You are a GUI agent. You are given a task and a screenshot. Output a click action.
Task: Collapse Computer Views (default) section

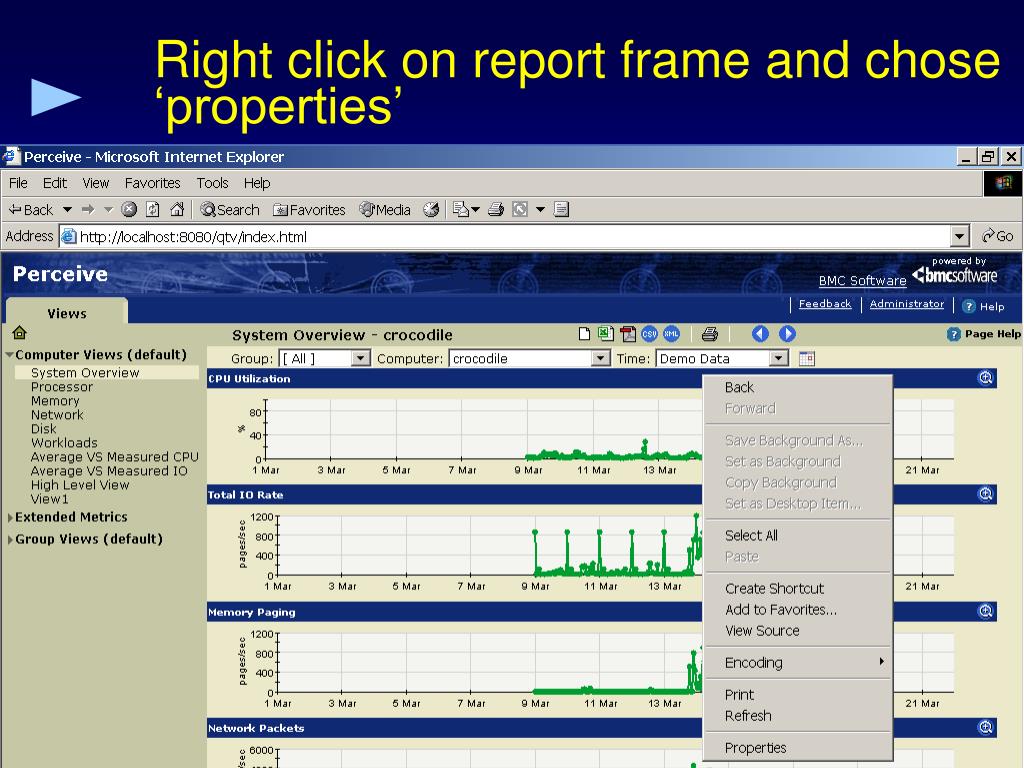point(10,355)
